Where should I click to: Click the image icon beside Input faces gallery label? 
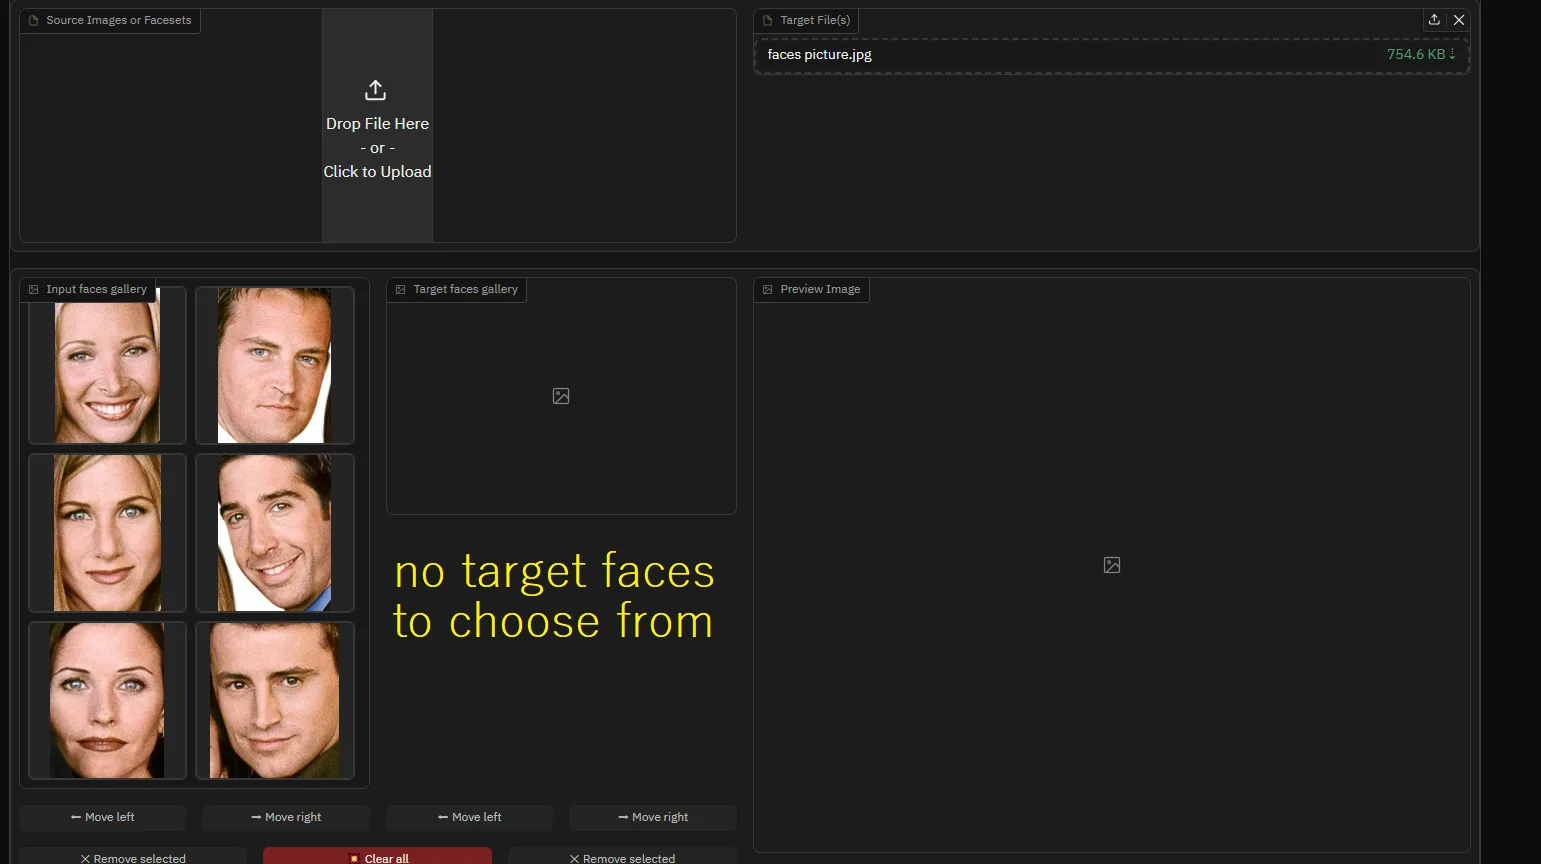pyautogui.click(x=33, y=289)
